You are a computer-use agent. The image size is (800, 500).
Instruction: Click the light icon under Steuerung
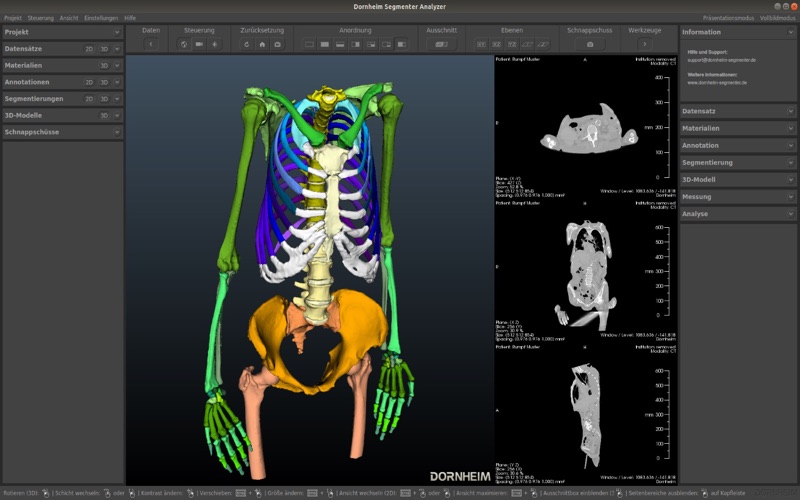(x=215, y=44)
